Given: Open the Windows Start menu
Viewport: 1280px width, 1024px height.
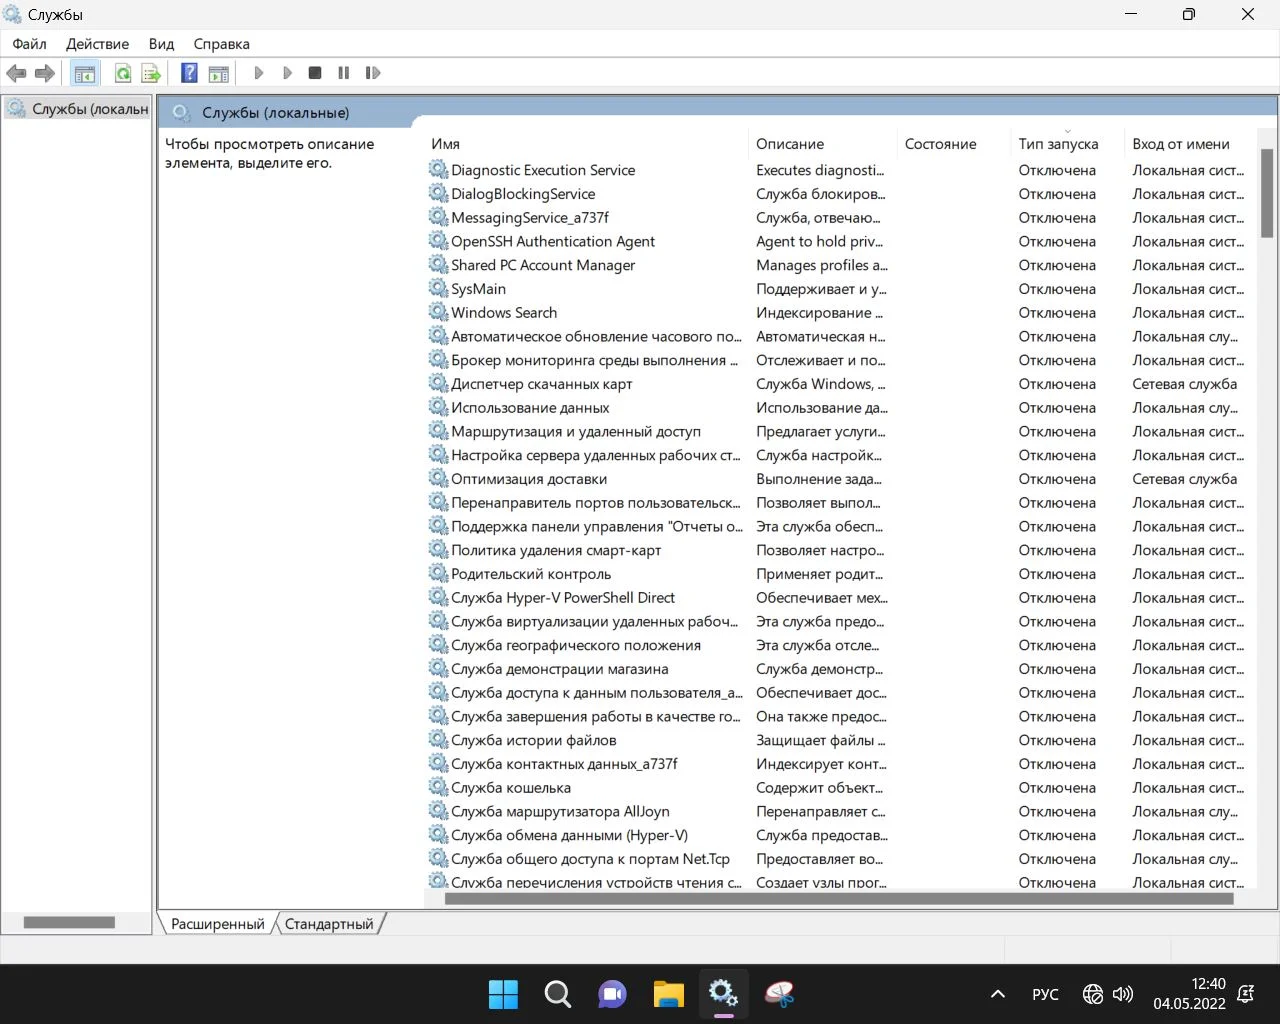Looking at the screenshot, I should (503, 994).
